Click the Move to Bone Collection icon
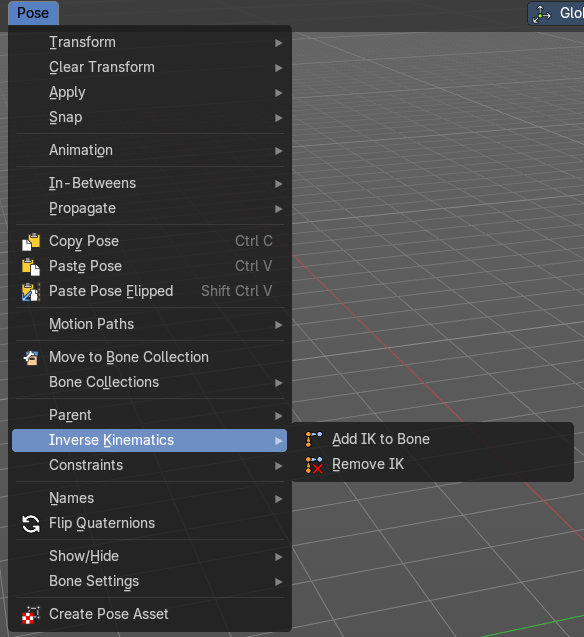 coord(31,358)
